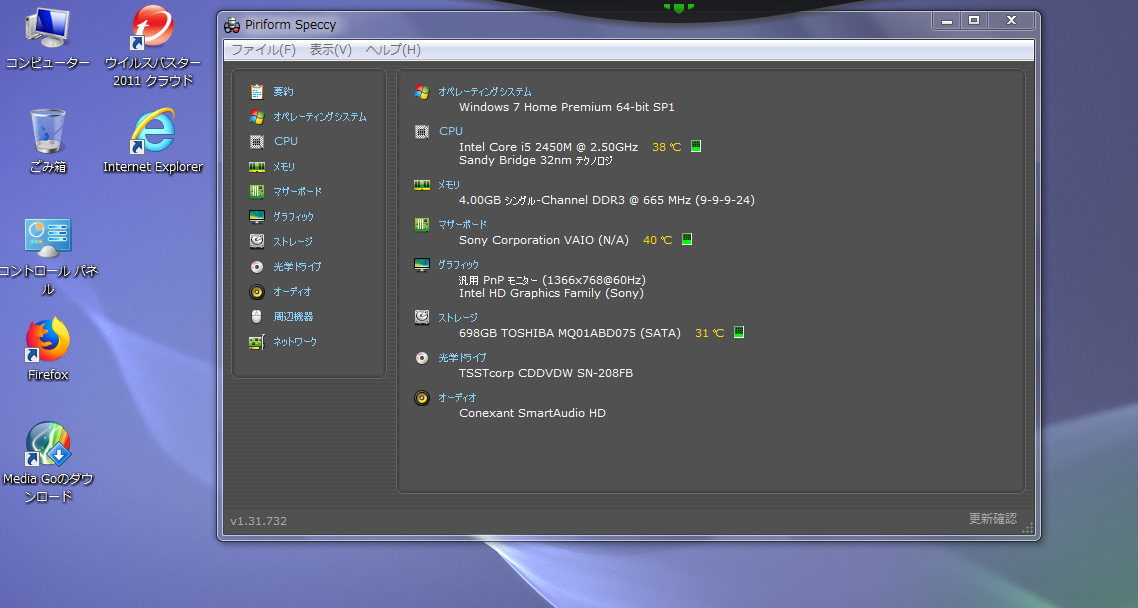Viewport: 1138px width, 608px height.
Task: Click the Intel Core i5 2450M @ 2.50GHz text
Action: click(x=549, y=147)
